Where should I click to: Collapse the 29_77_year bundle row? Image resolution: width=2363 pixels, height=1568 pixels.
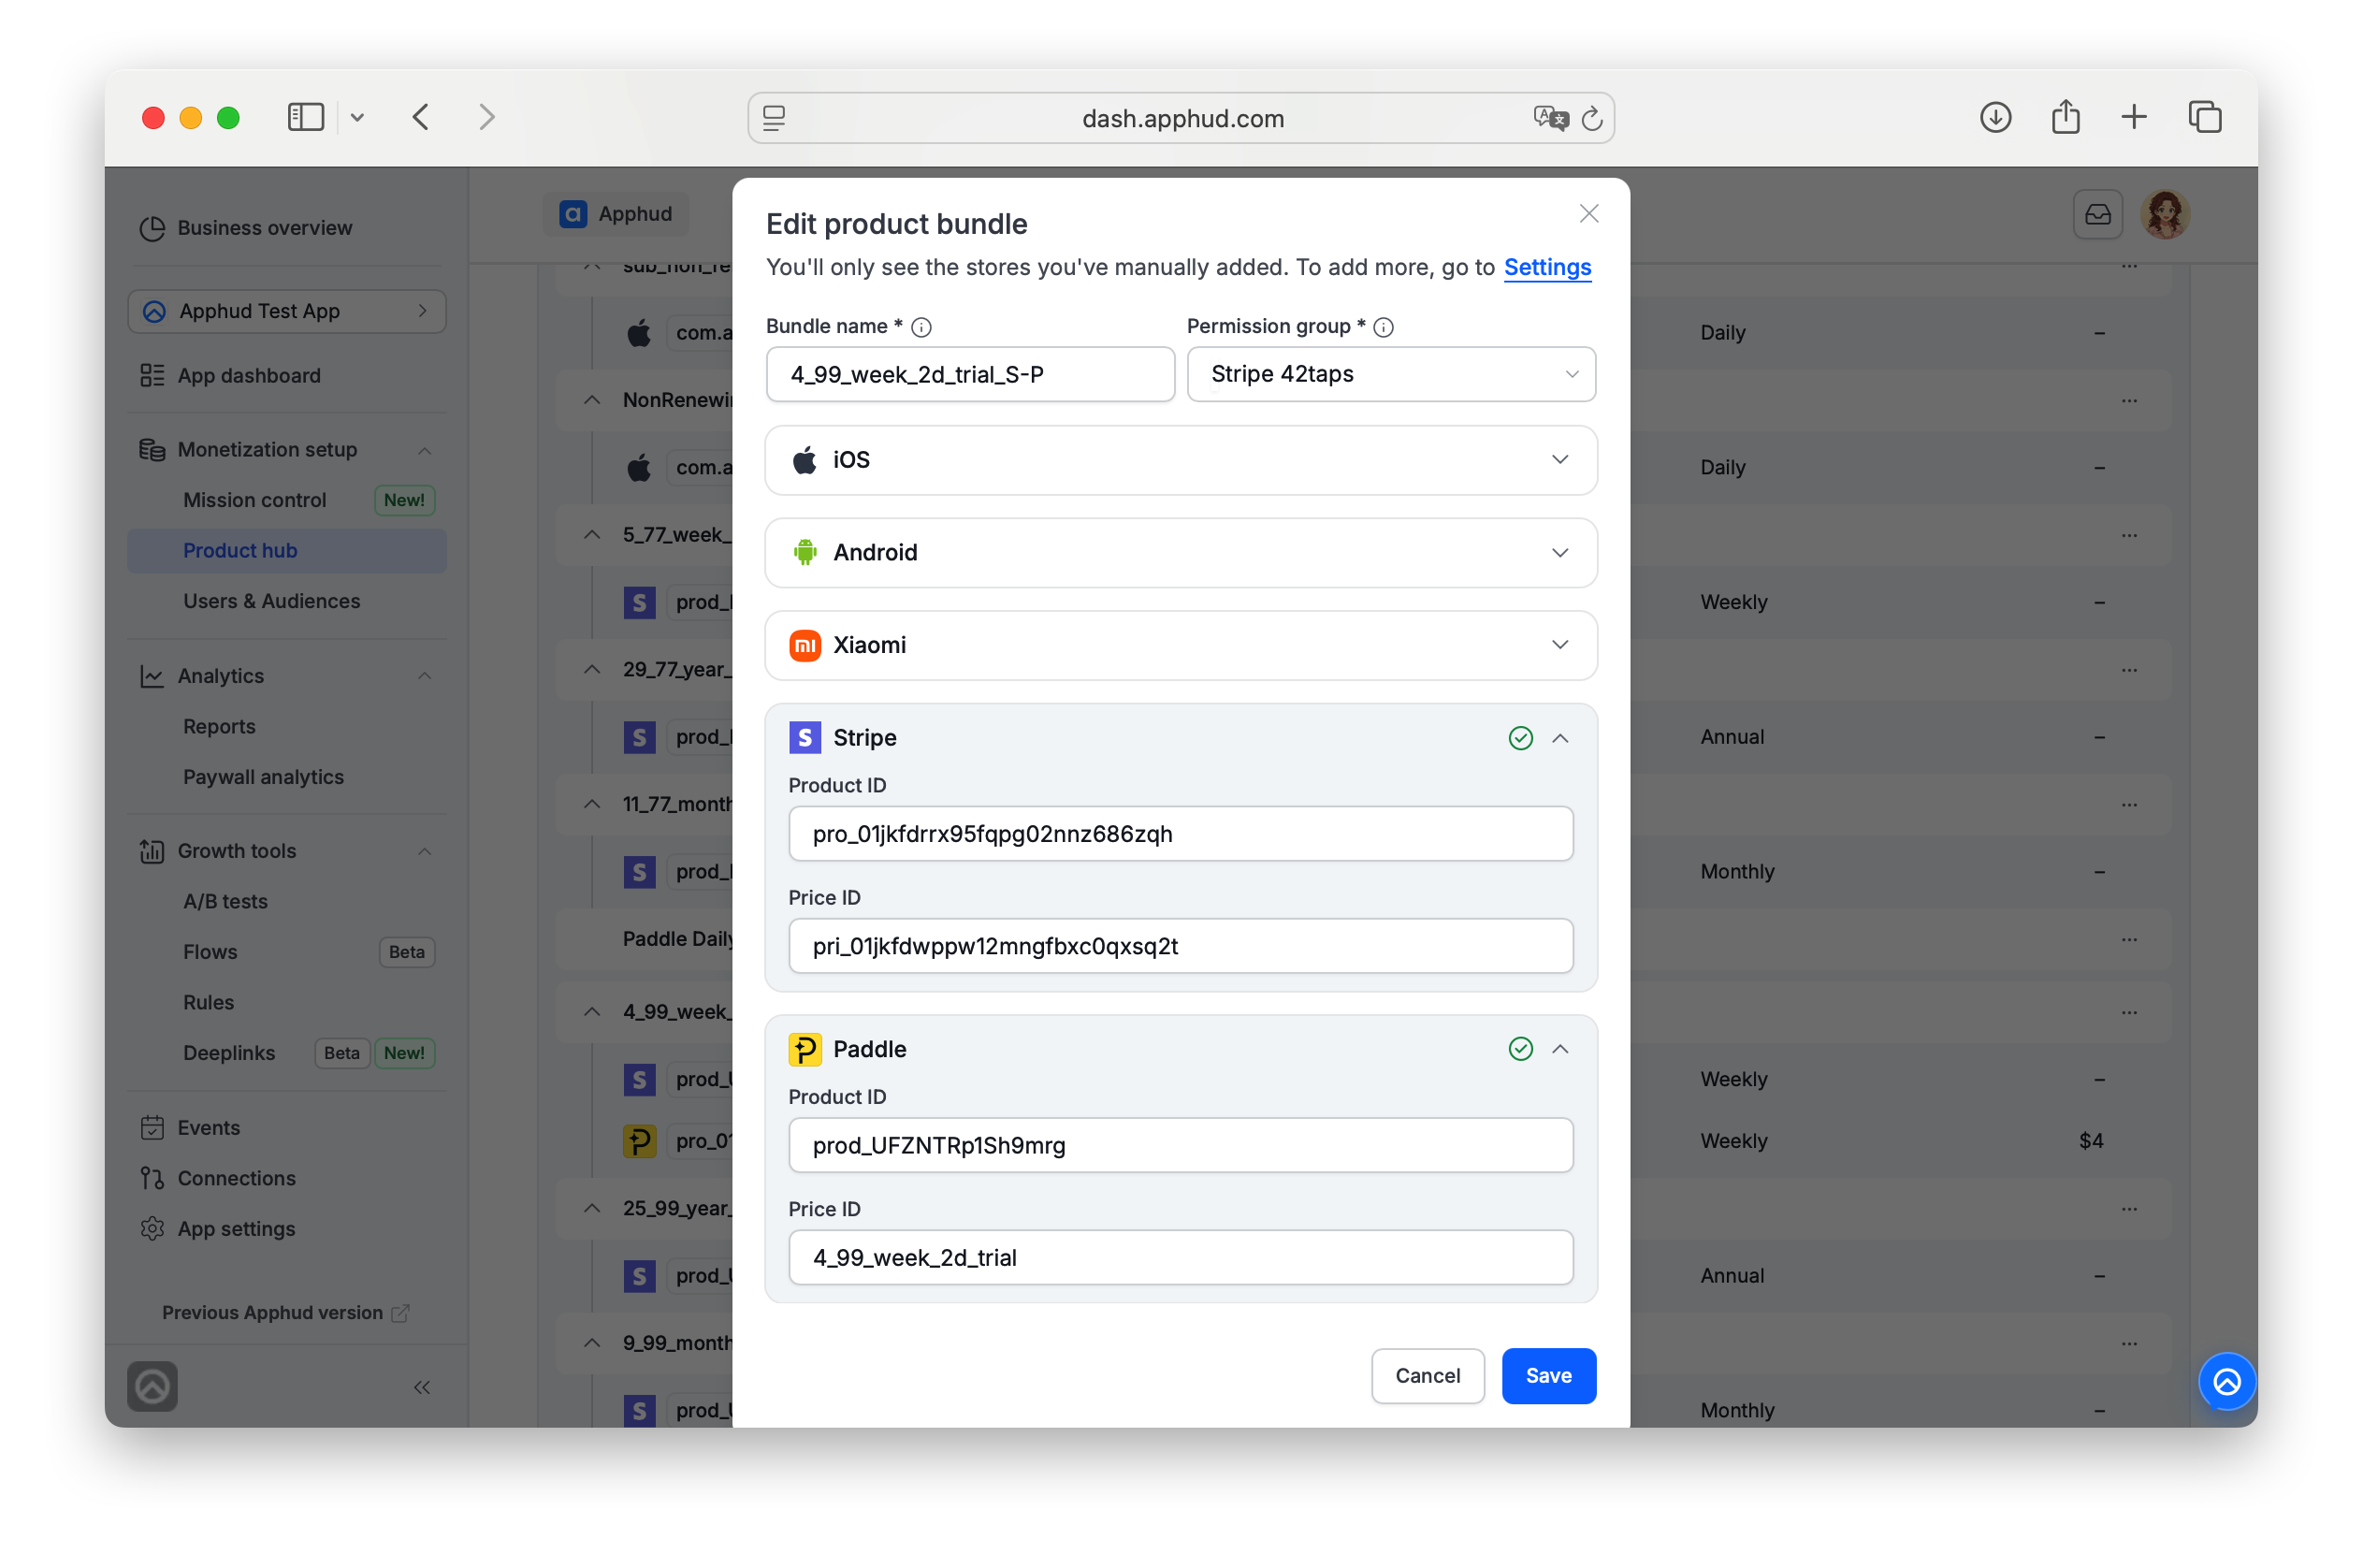coord(591,669)
